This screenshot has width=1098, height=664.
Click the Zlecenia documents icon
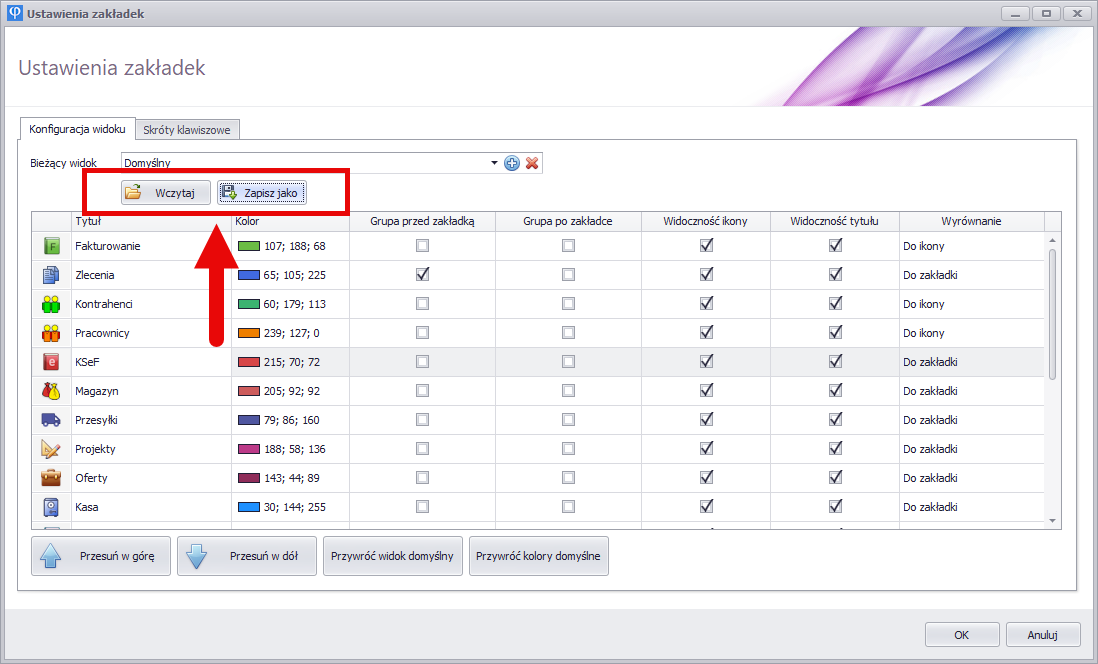point(51,275)
